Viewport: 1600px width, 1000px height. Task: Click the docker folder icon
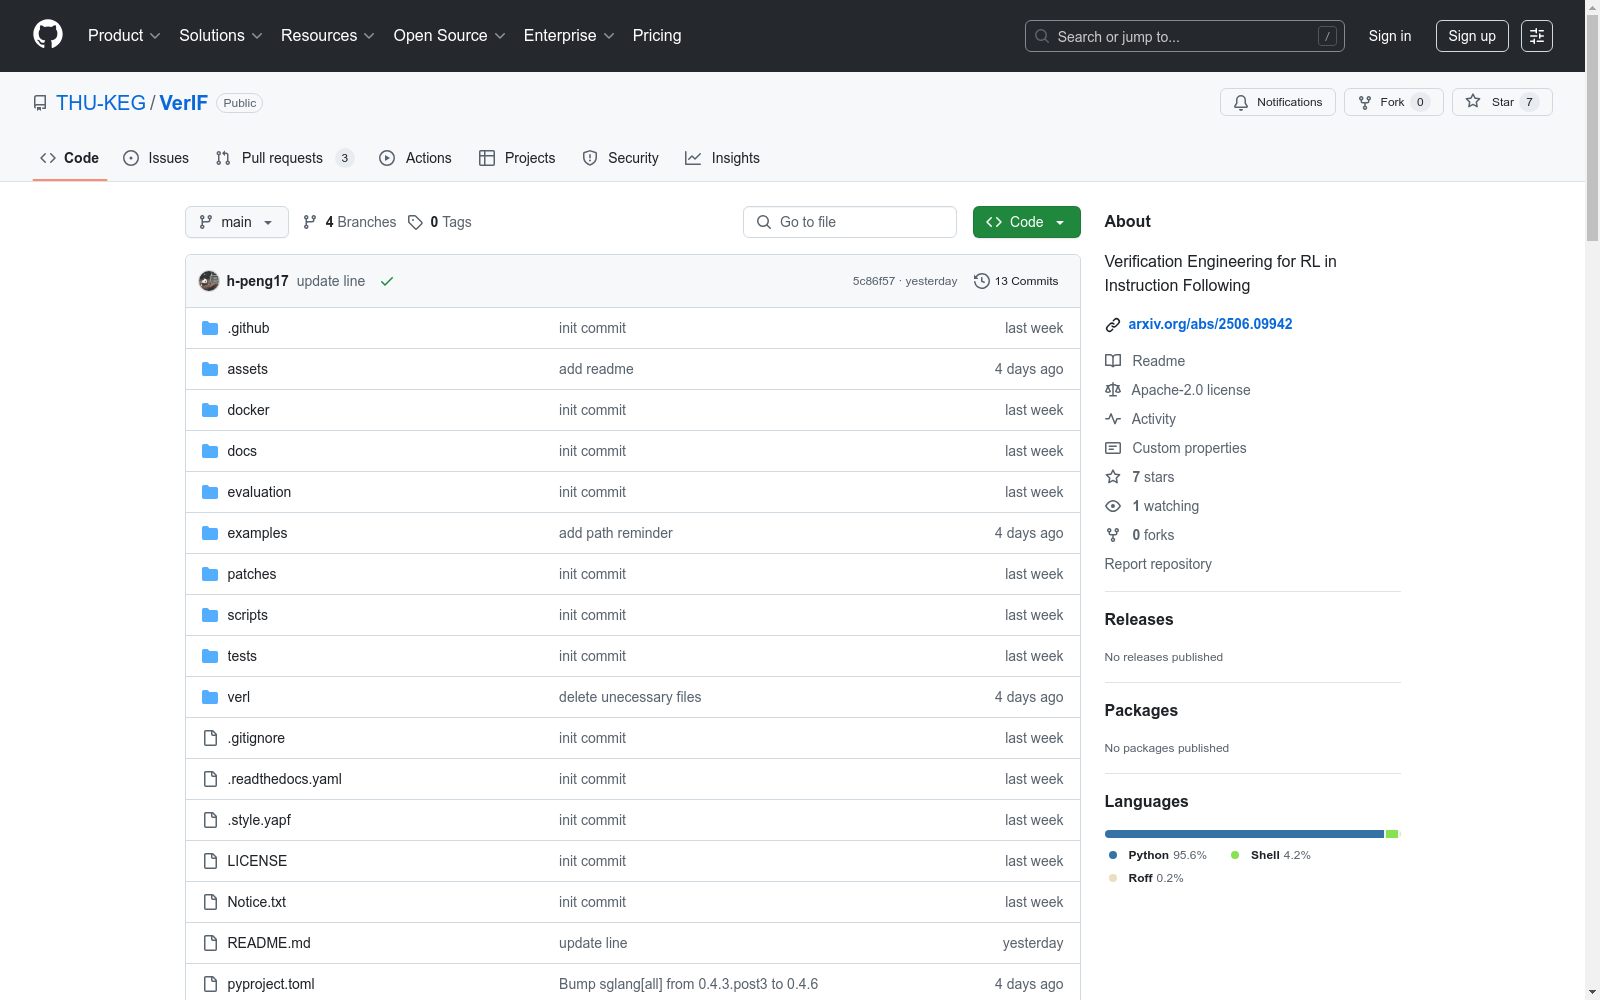[210, 410]
